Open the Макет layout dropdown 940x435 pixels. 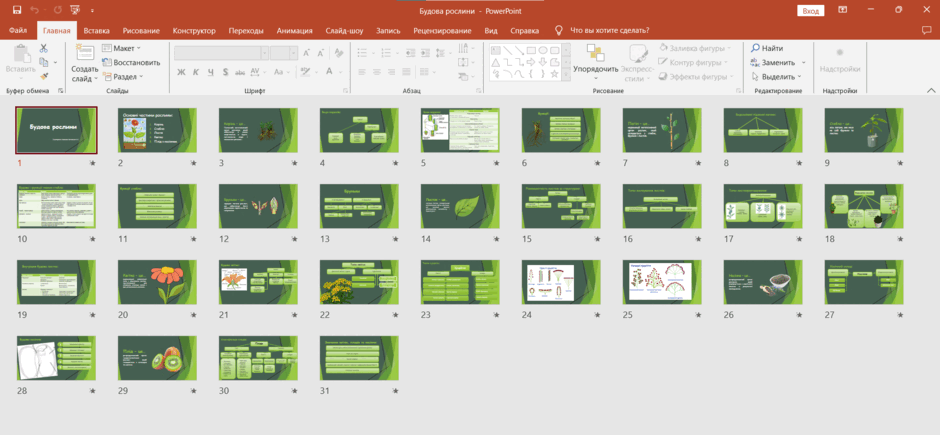122,48
